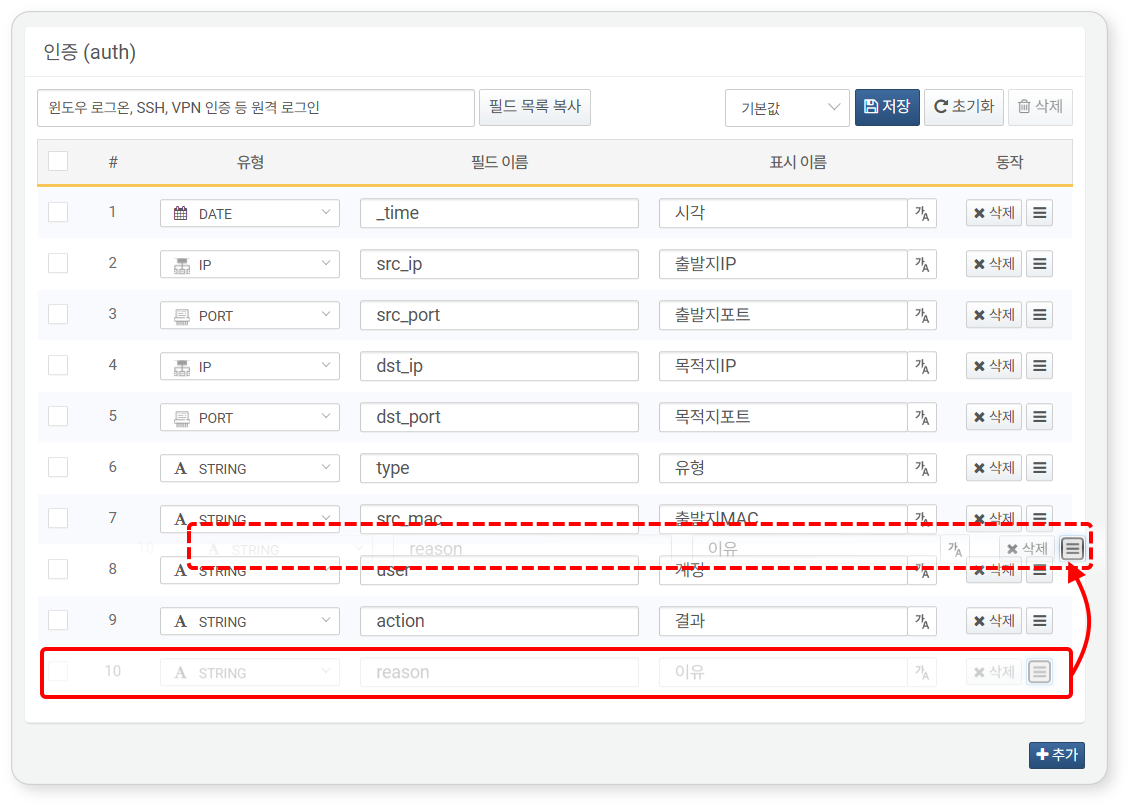Click reorder handle of type row
Viewport: 1130px width, 807px height.
[1039, 468]
